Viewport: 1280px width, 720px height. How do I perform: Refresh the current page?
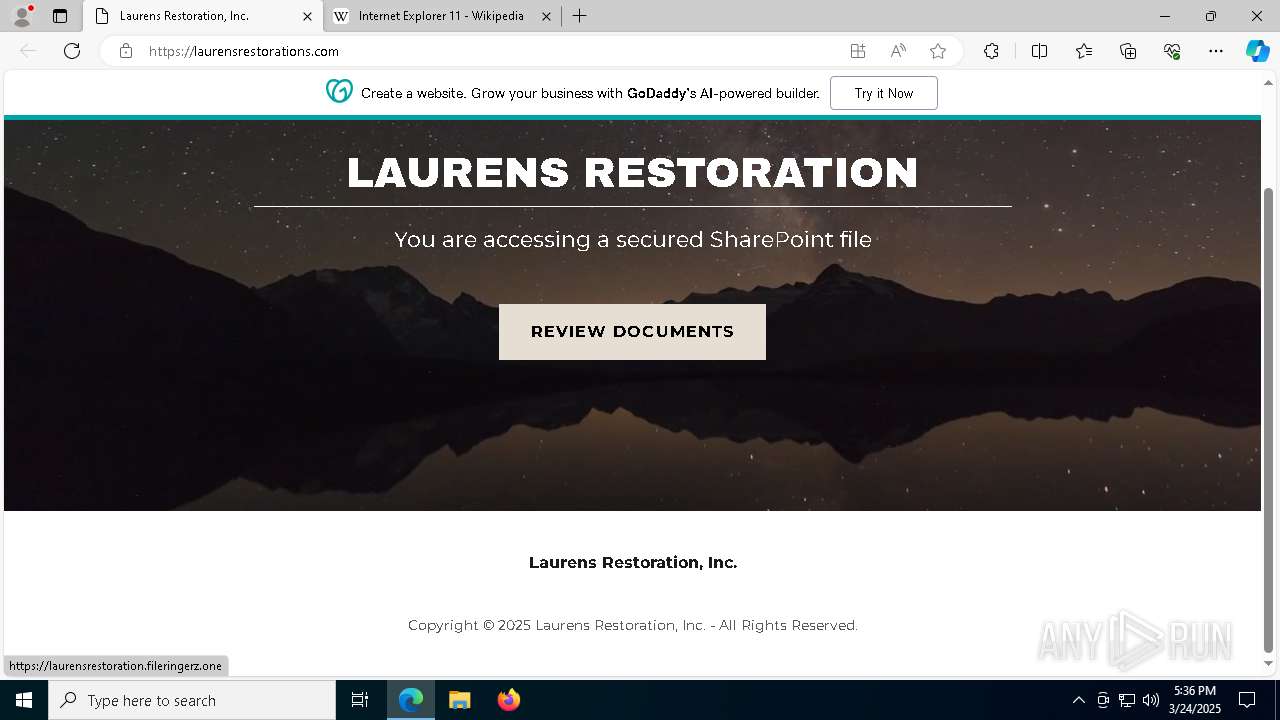tap(72, 51)
